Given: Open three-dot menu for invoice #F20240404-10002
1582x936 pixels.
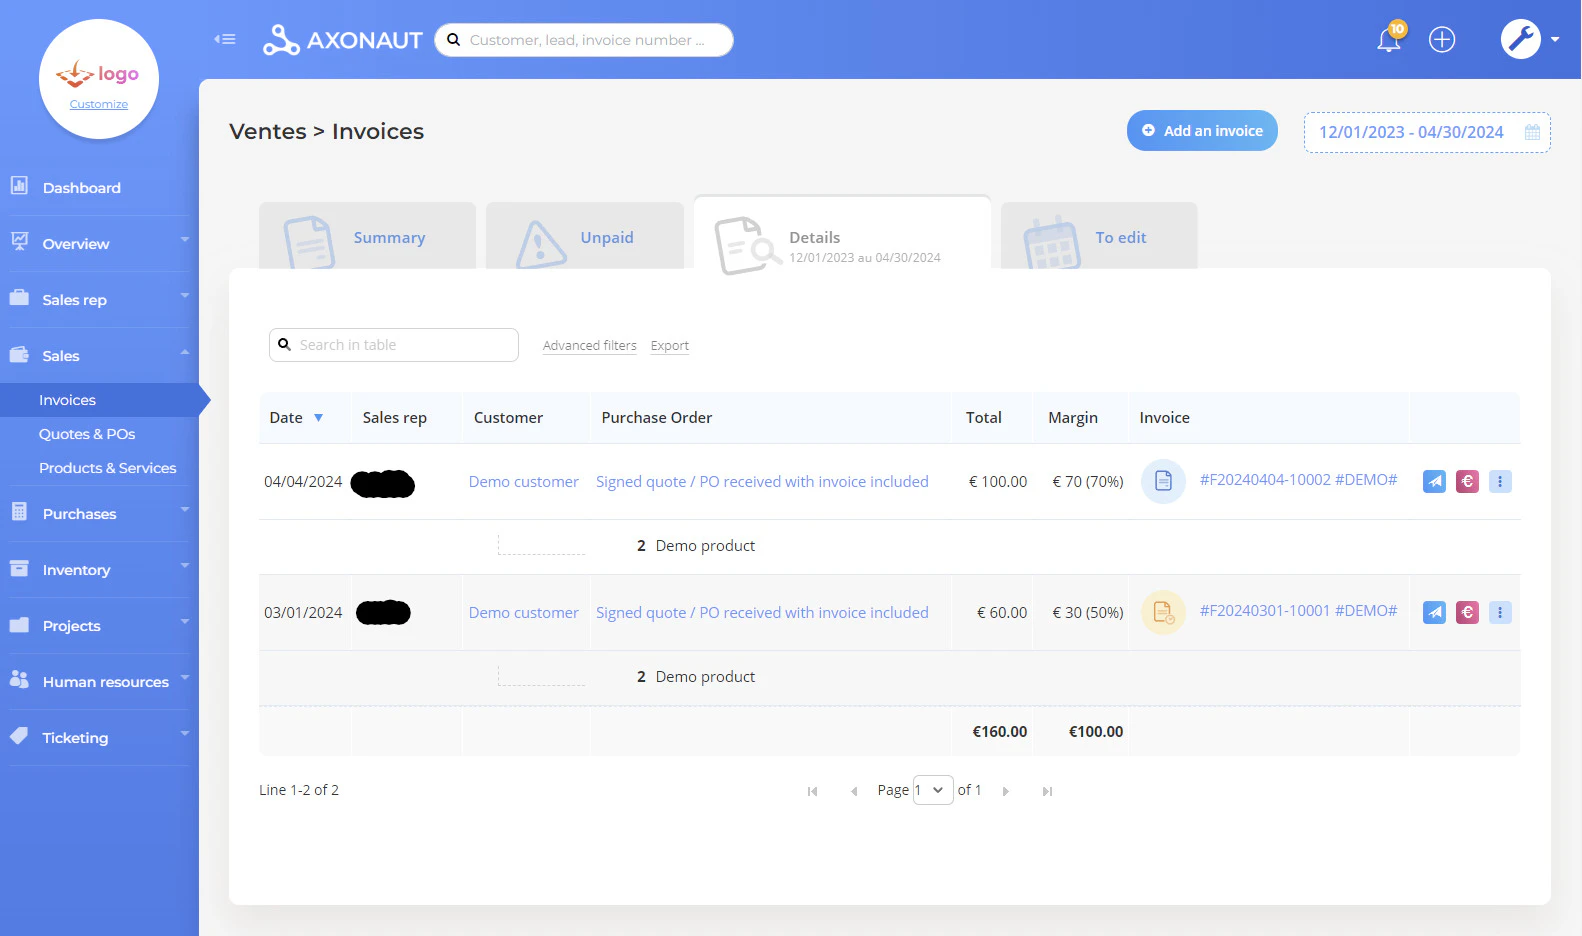Looking at the screenshot, I should (x=1500, y=481).
